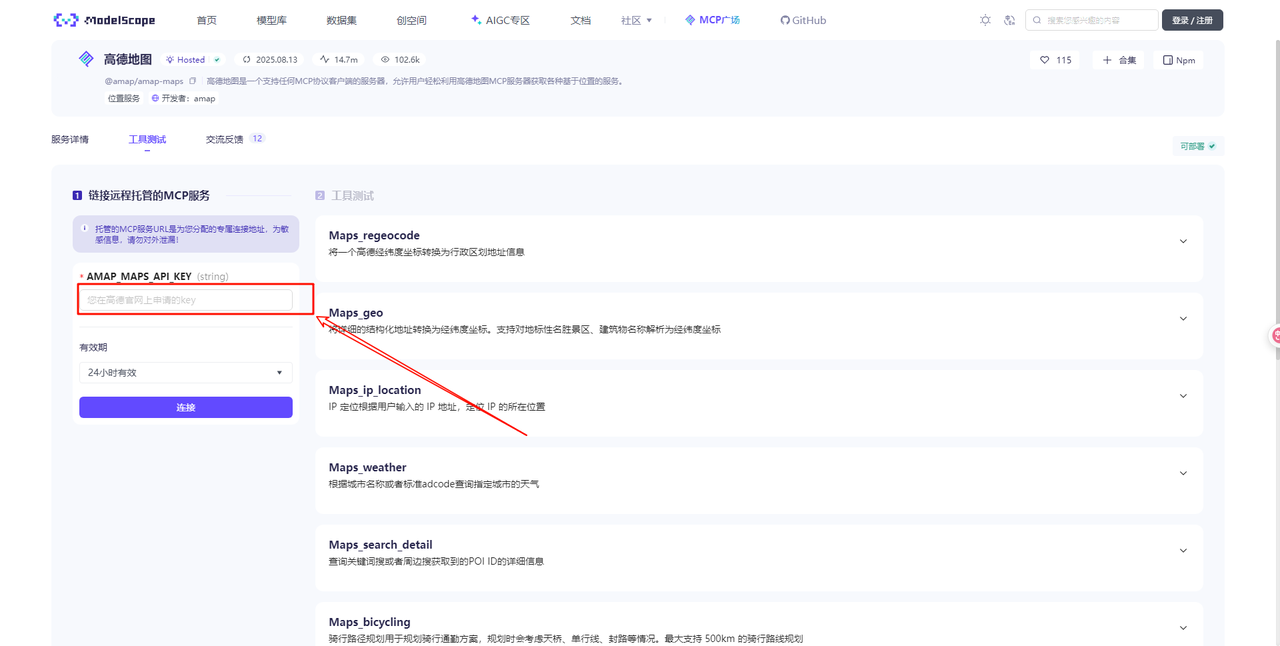Open the 24小时有效 validity dropdown
Image resolution: width=1280 pixels, height=646 pixels.
tap(186, 372)
